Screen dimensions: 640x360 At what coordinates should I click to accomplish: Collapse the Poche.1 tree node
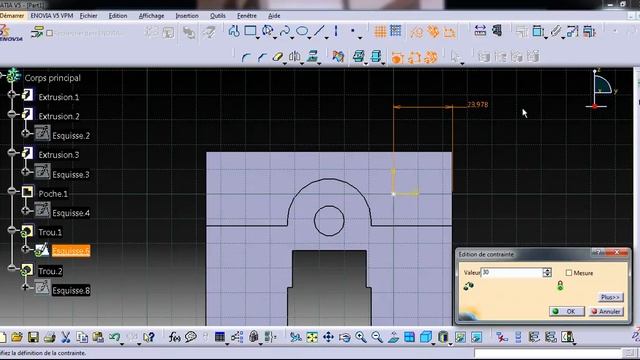coord(12,191)
